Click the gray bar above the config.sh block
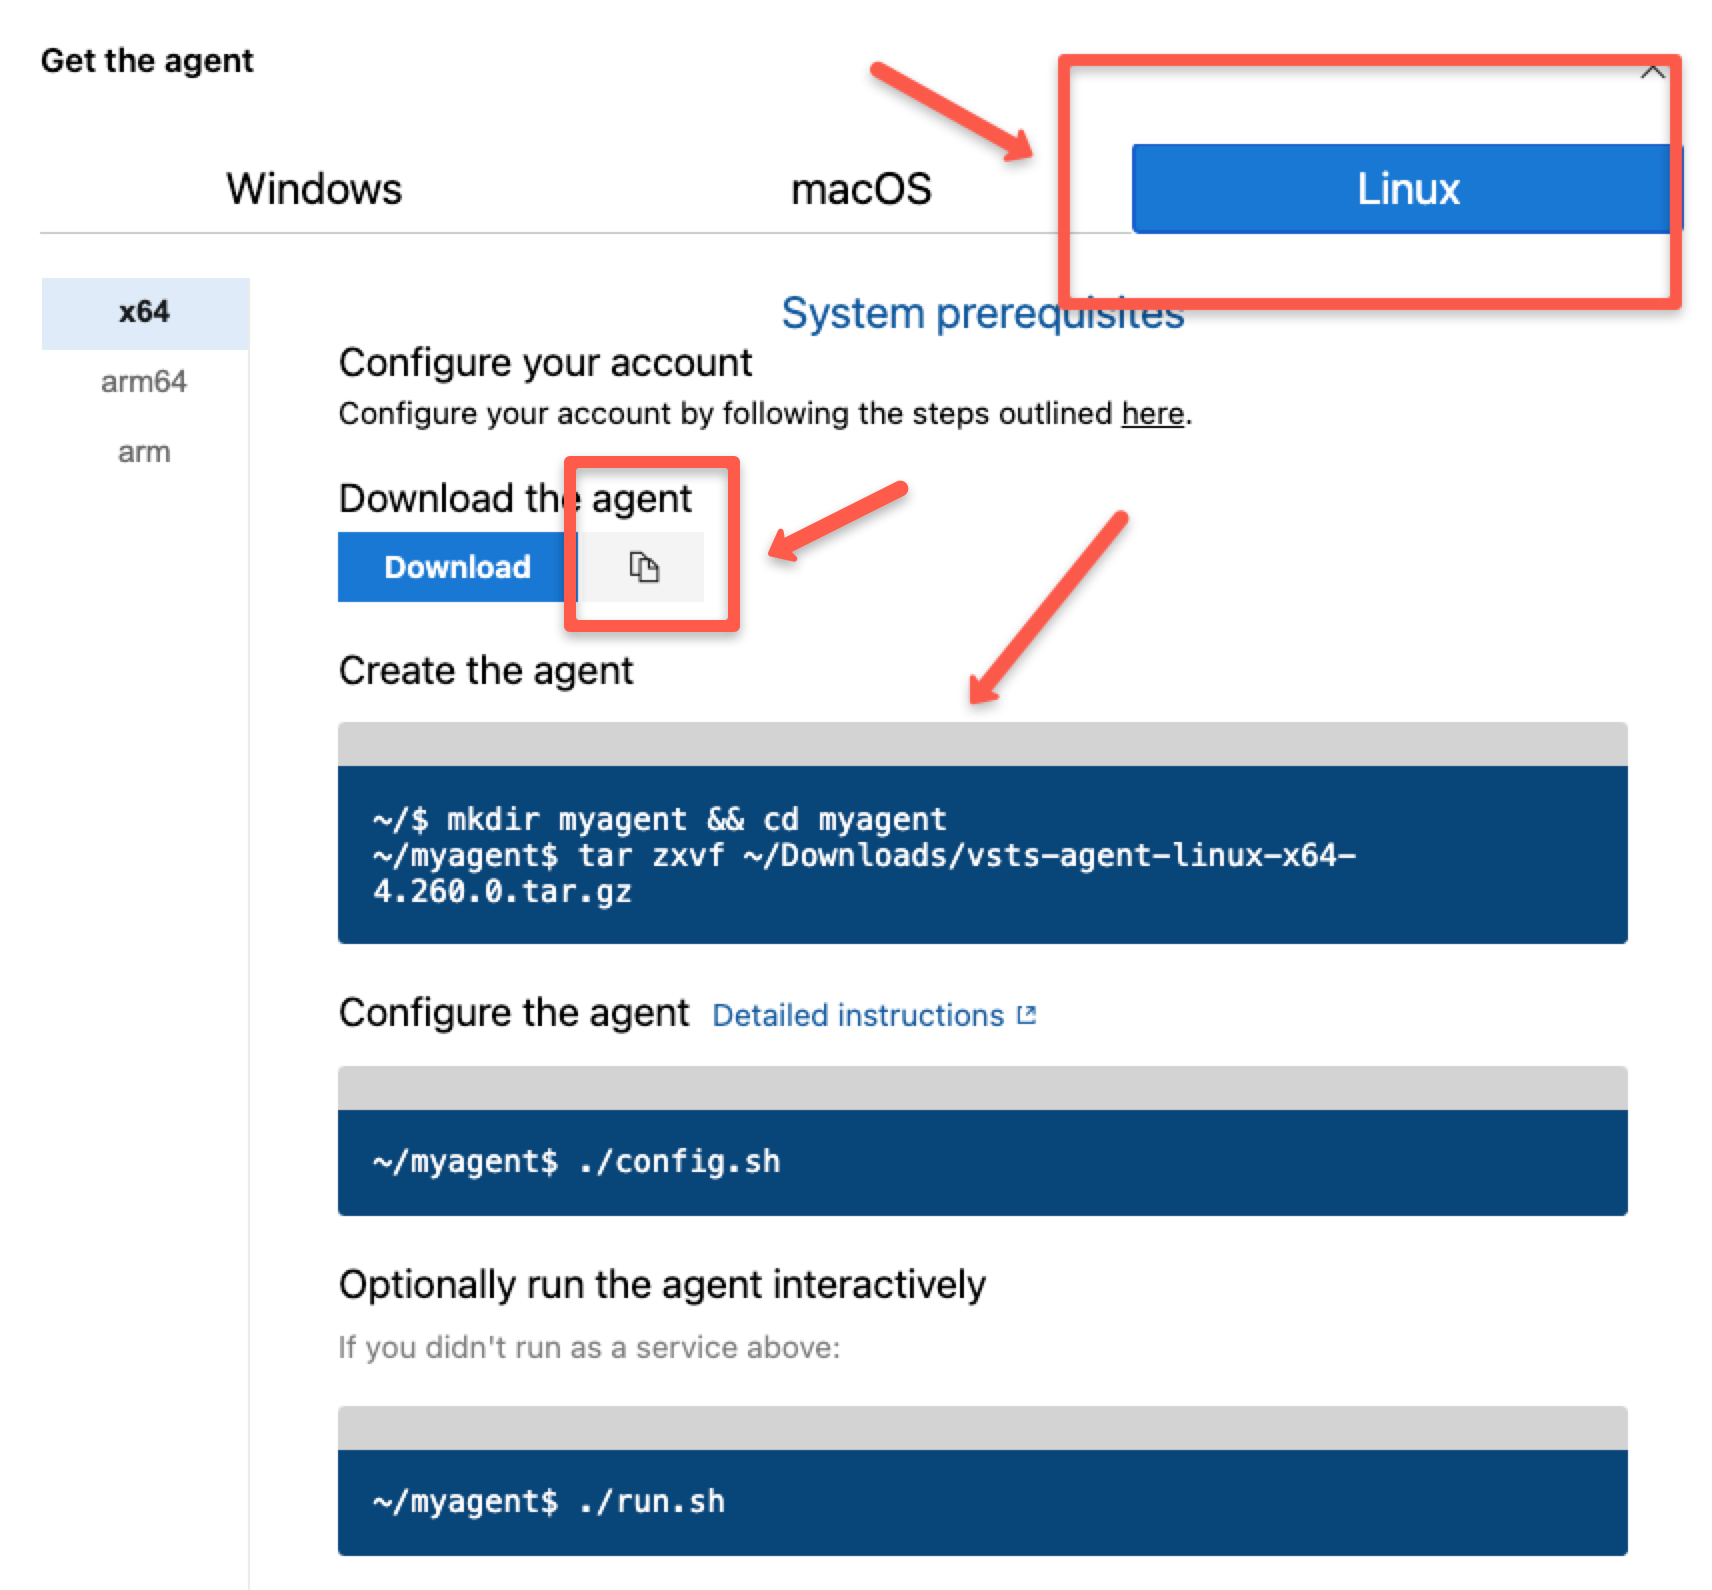 983,1086
